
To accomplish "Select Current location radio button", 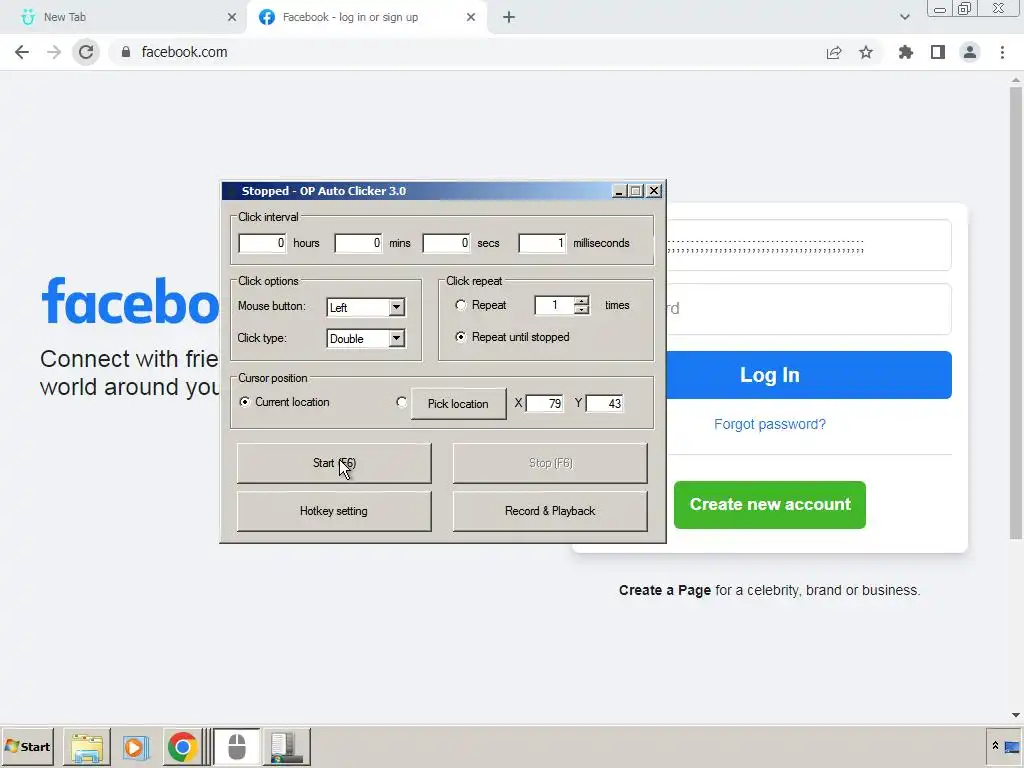I will pyautogui.click(x=245, y=402).
